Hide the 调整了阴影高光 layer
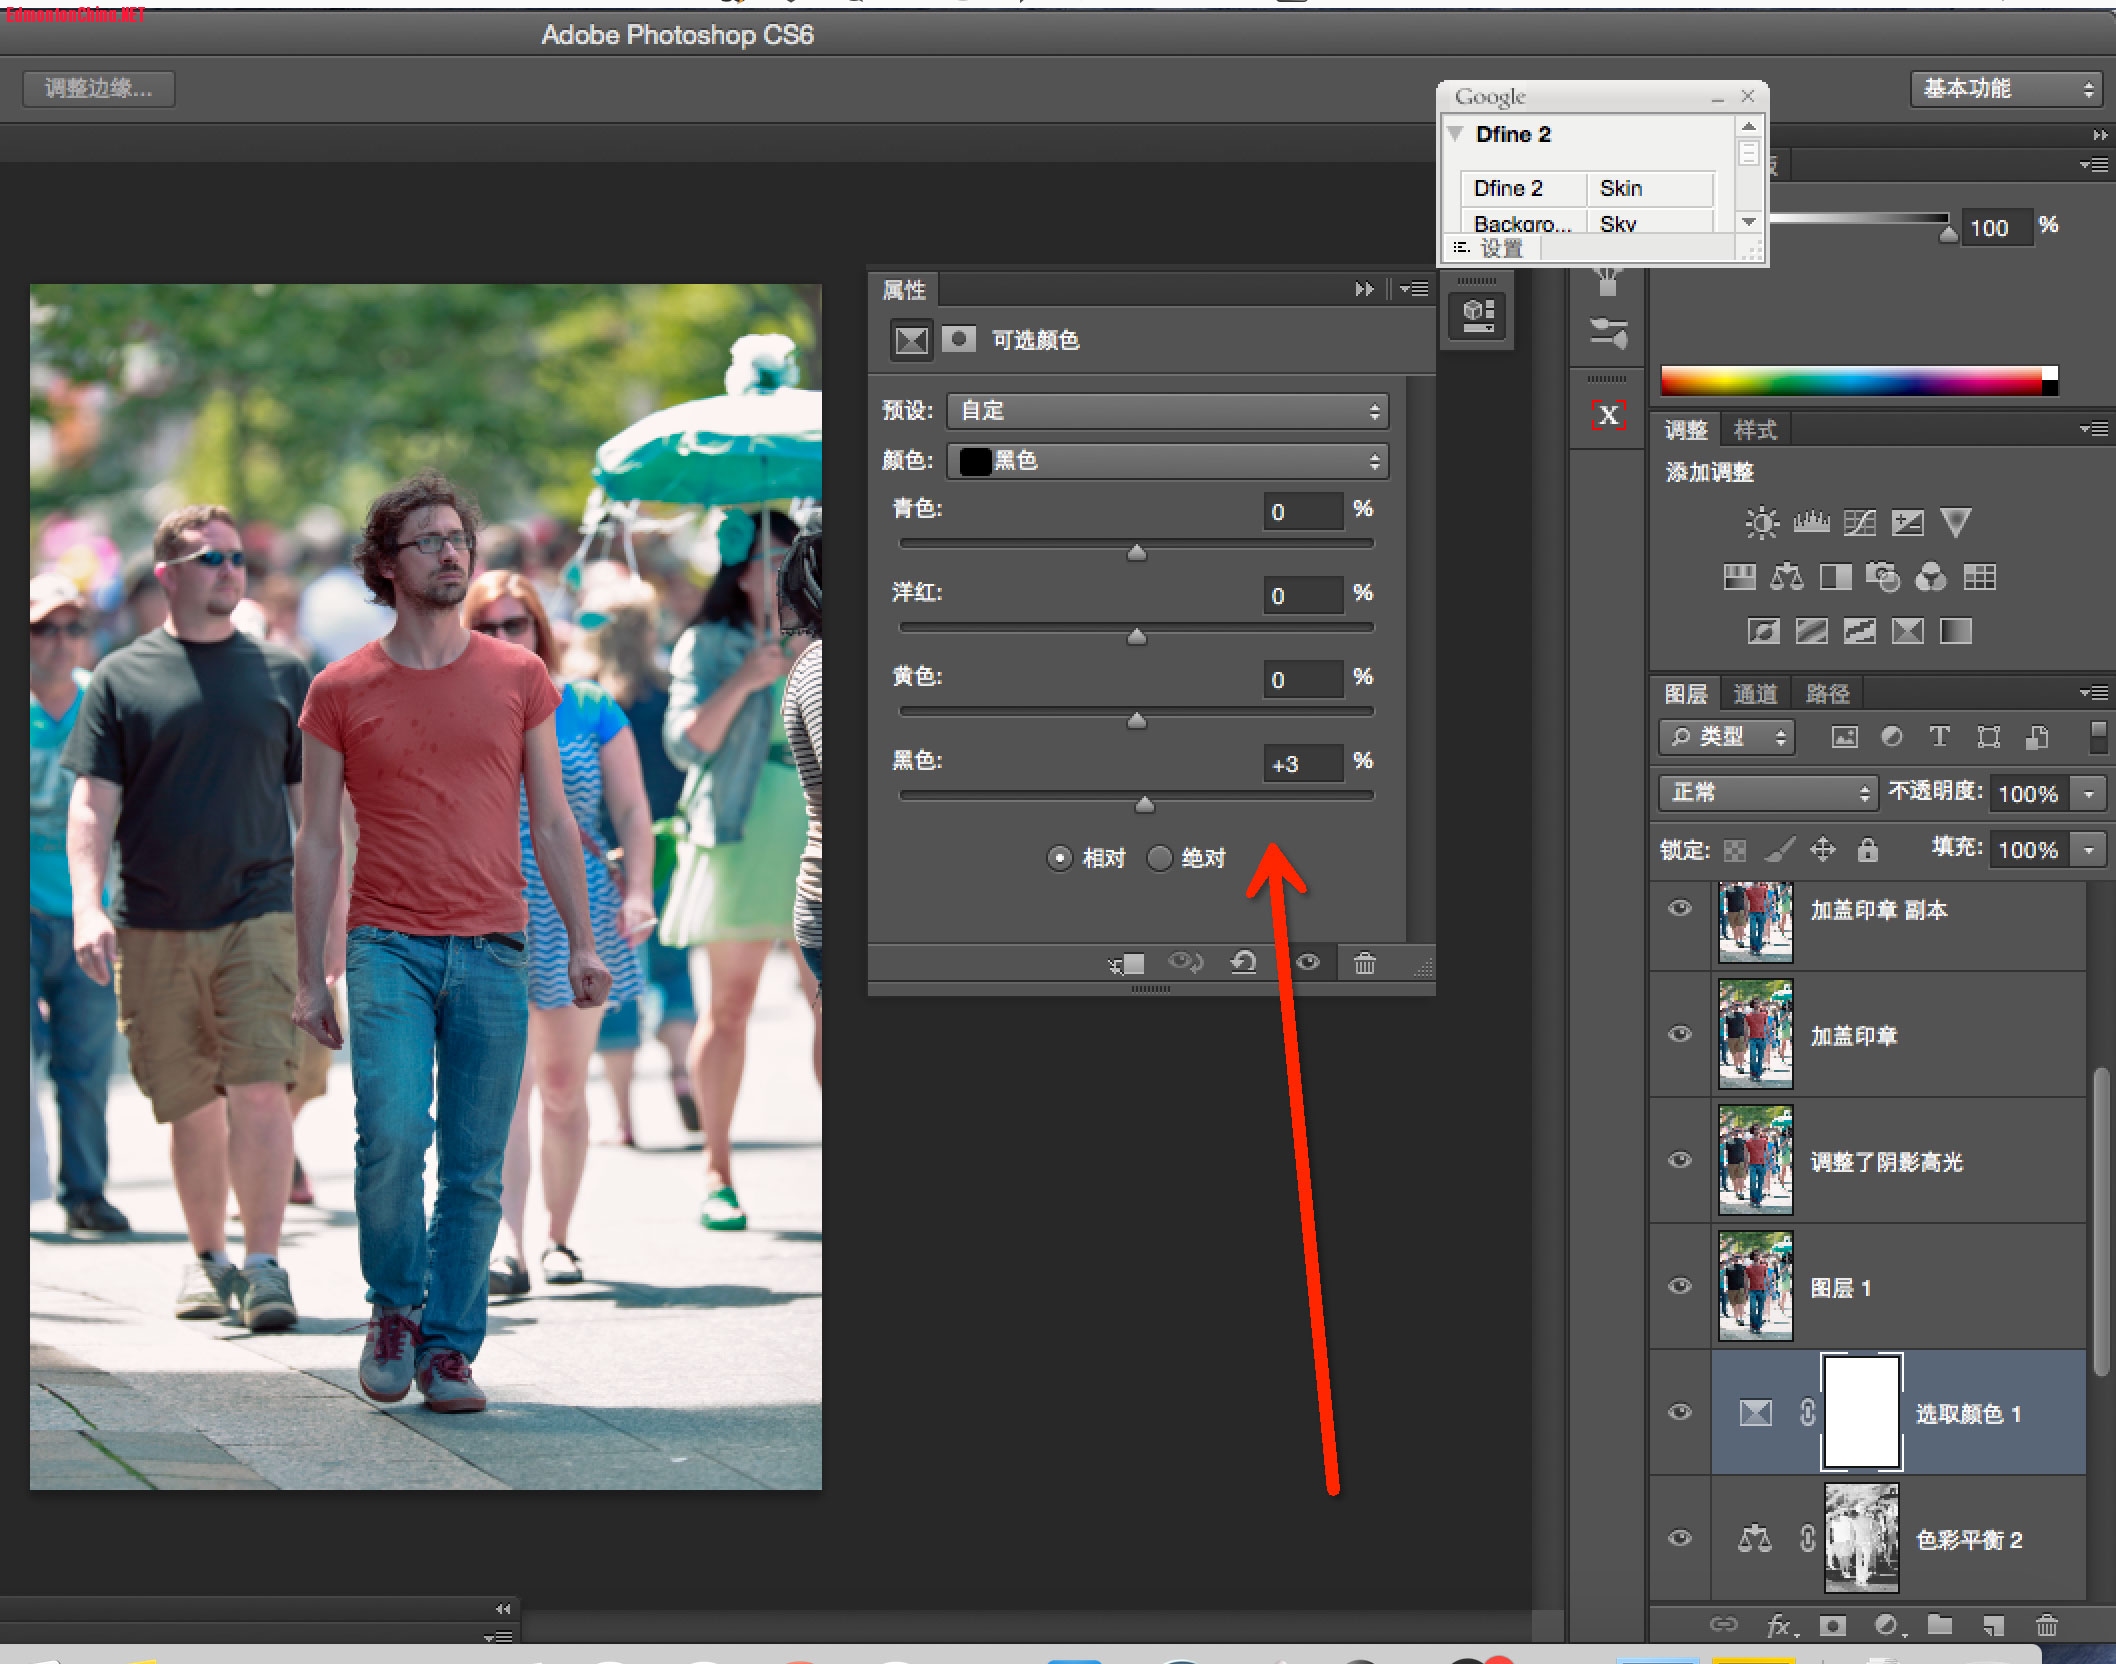 (x=1680, y=1160)
